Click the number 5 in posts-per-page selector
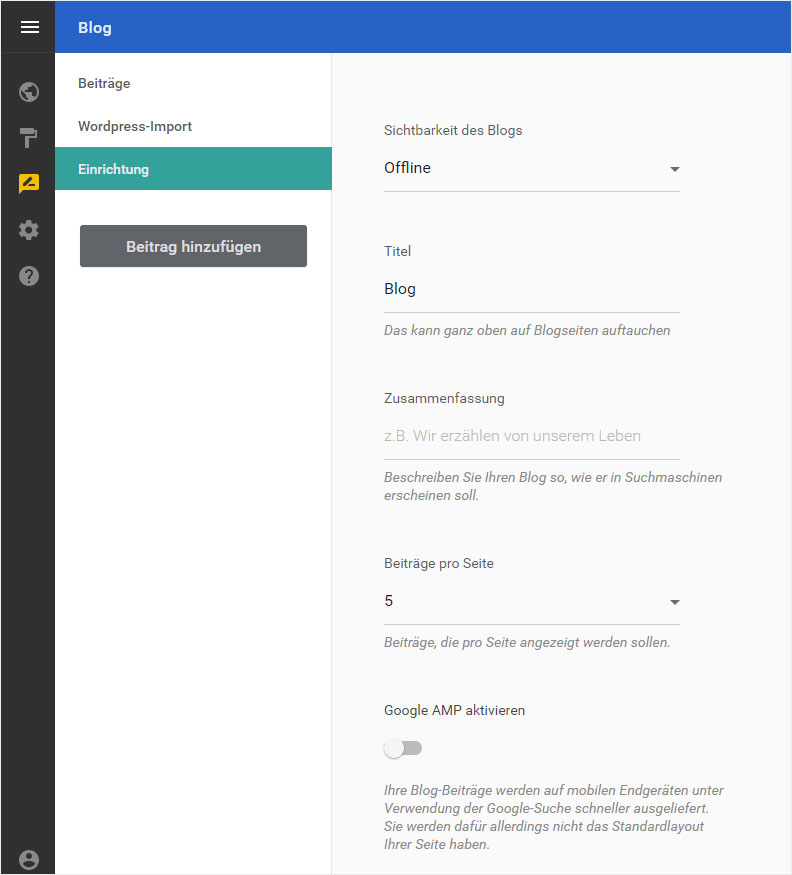Screen dimensions: 792x875 388,600
